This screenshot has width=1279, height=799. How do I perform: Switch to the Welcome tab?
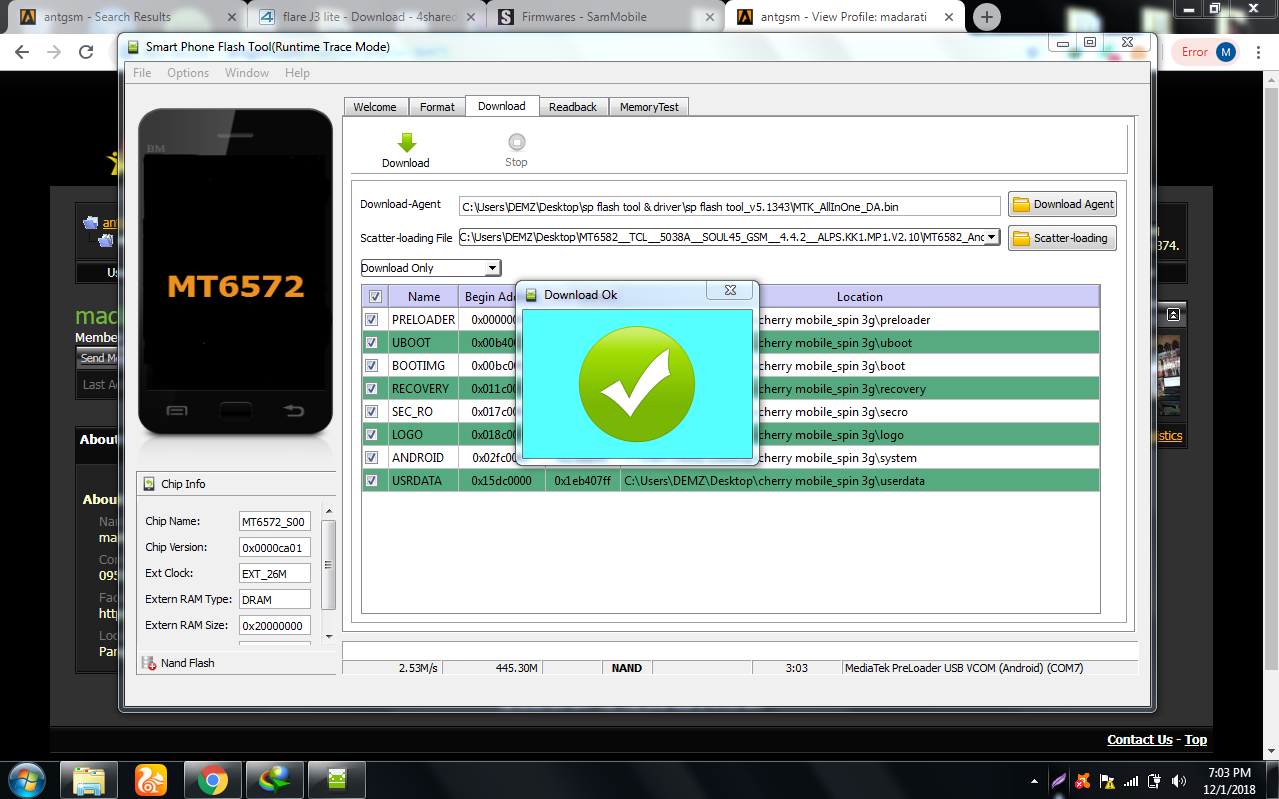tap(375, 107)
